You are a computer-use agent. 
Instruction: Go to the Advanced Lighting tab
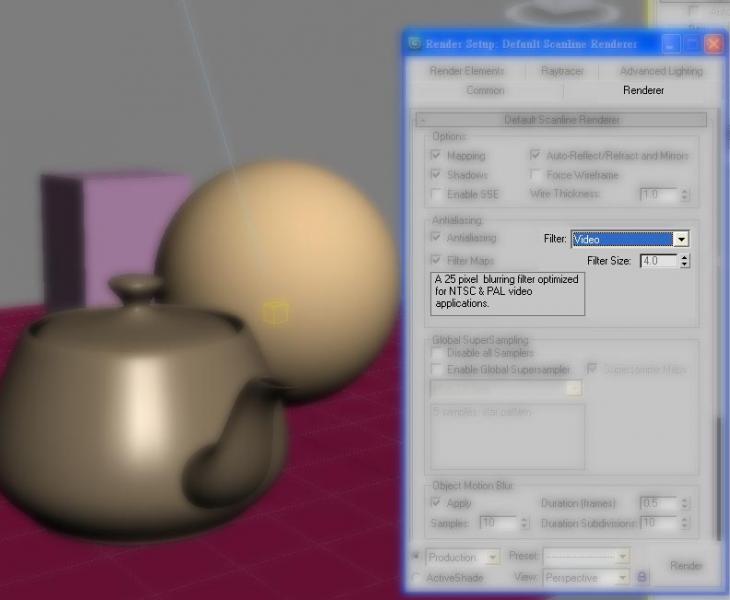660,71
